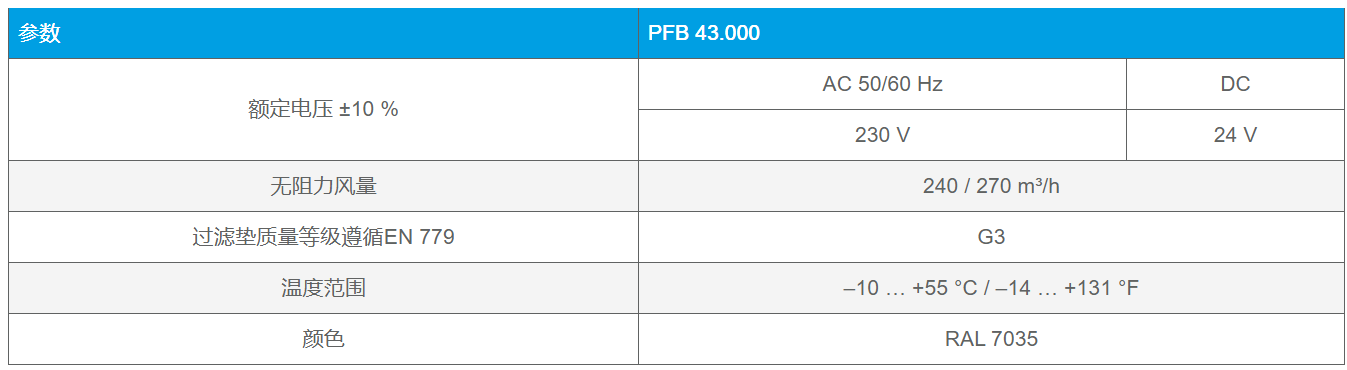
Task: Click the G3 filter class value
Action: tap(991, 237)
